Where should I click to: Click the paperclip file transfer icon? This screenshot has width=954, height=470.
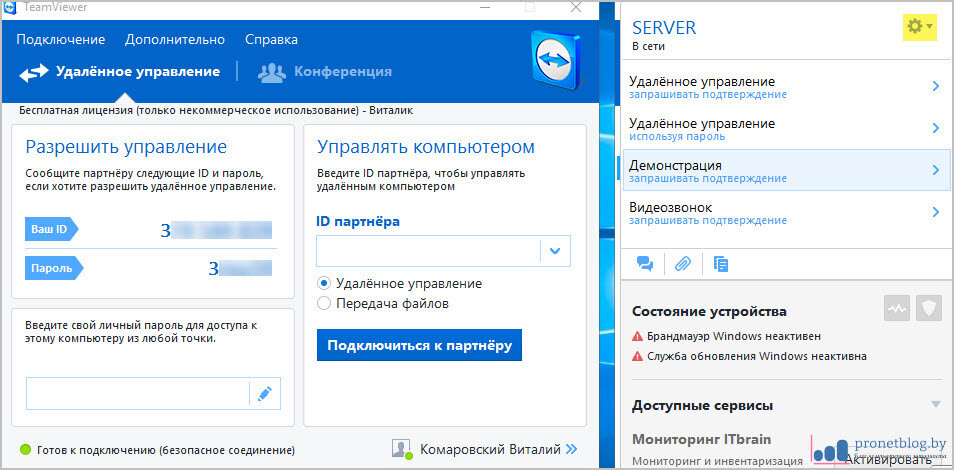click(683, 264)
